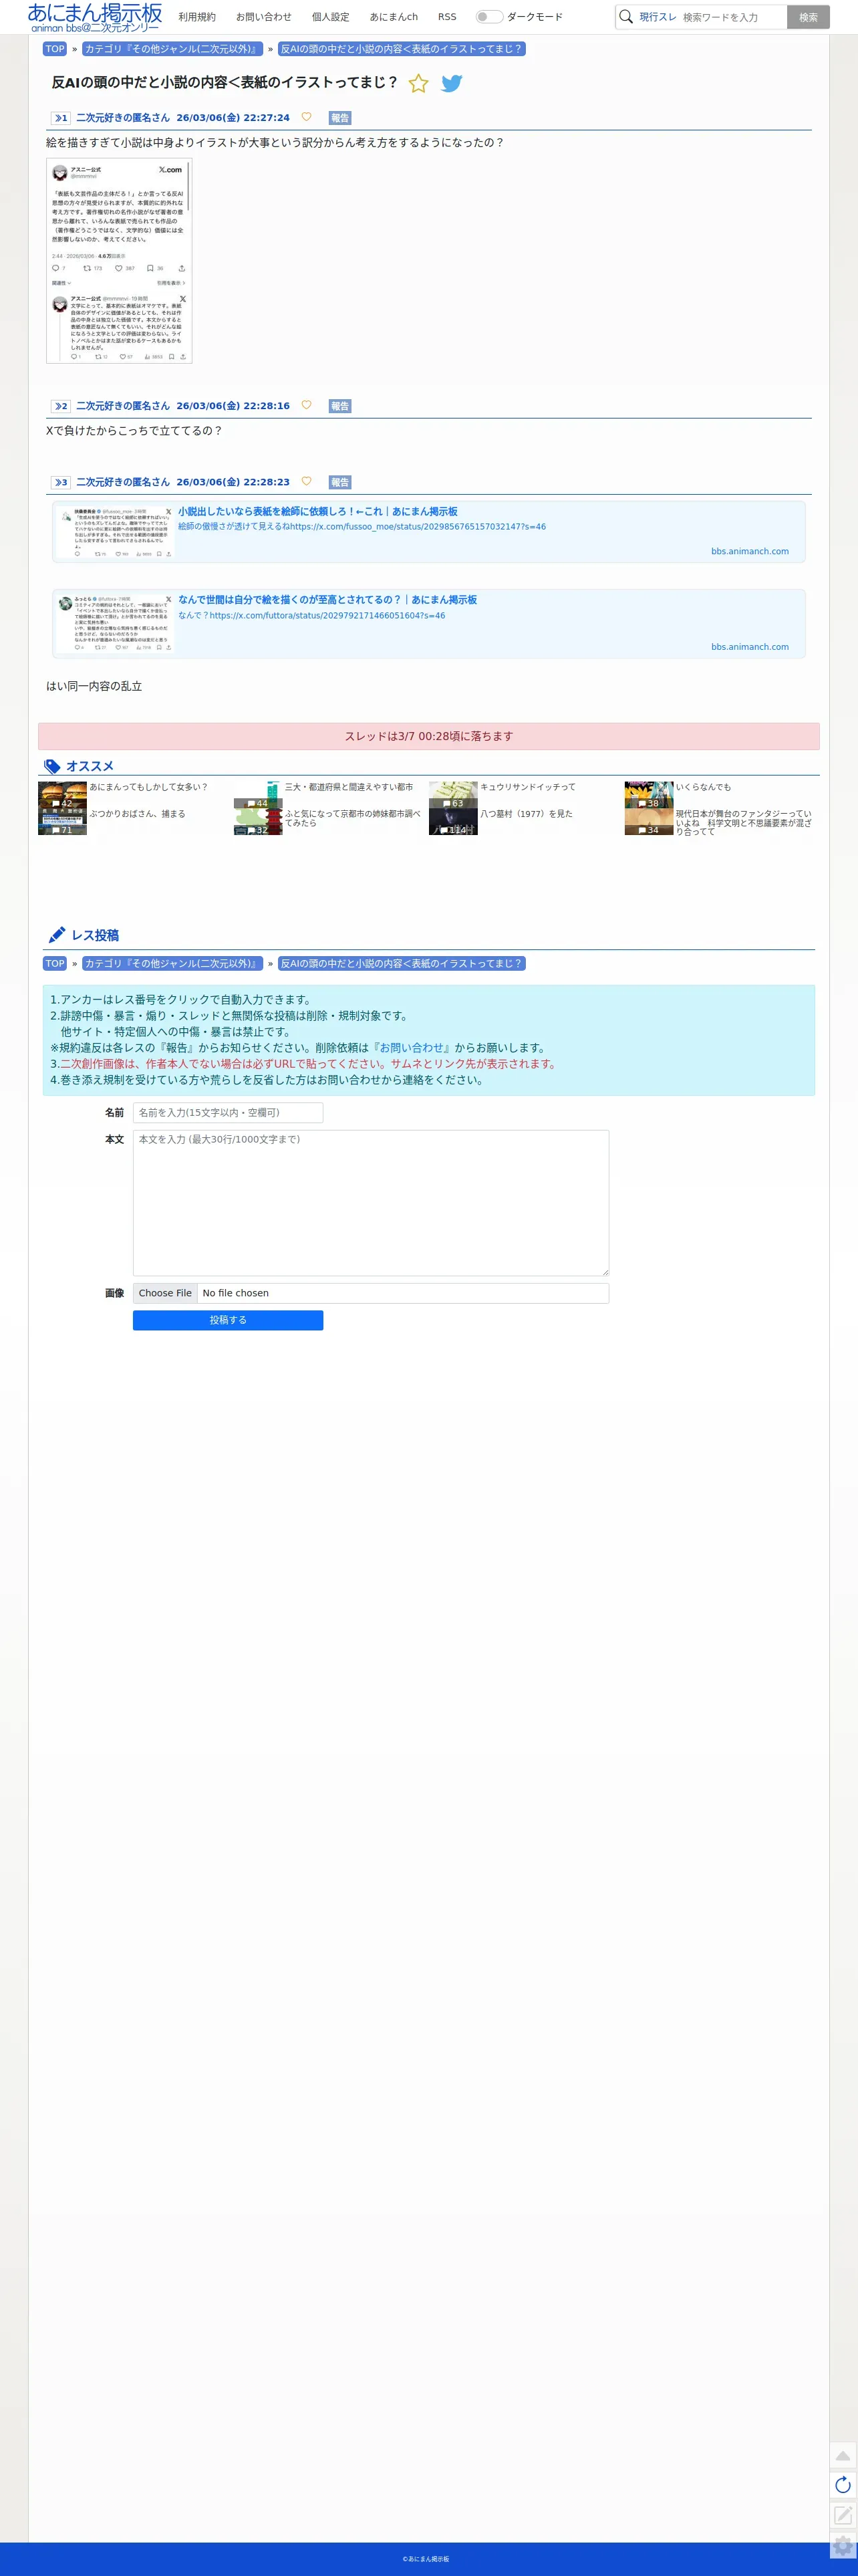This screenshot has height=2576, width=858.
Task: Open the 小説出したいなら表紙を絵師に依頼しろ thread link
Action: pos(318,512)
